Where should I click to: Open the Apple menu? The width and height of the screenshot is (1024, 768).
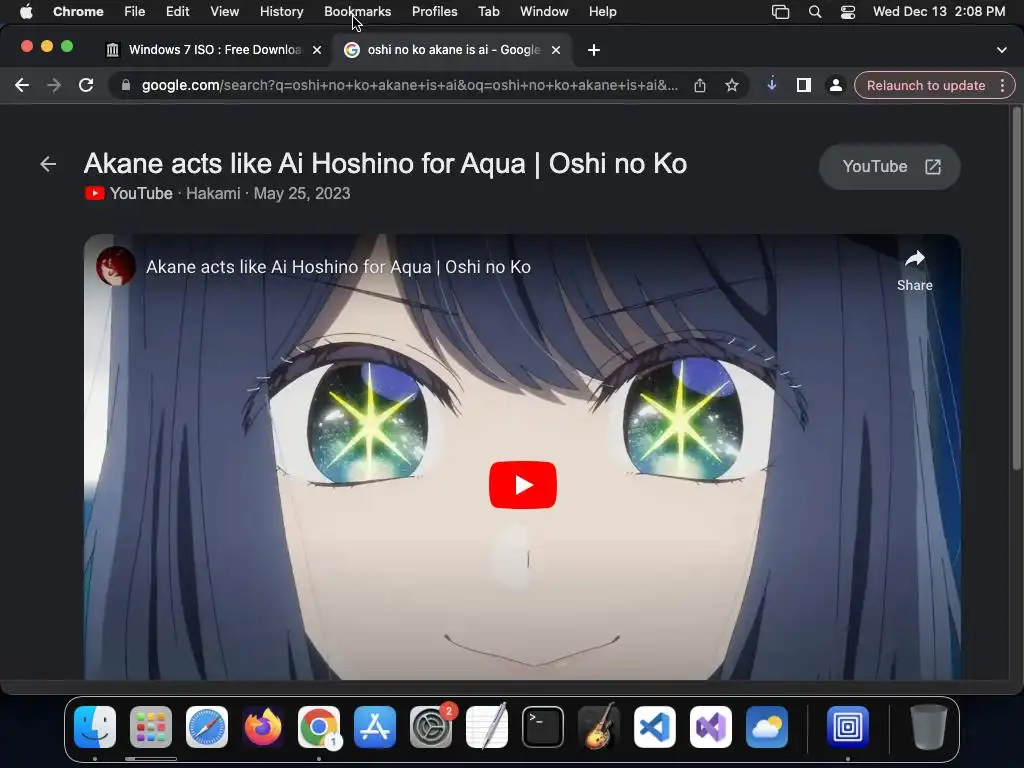[26, 12]
